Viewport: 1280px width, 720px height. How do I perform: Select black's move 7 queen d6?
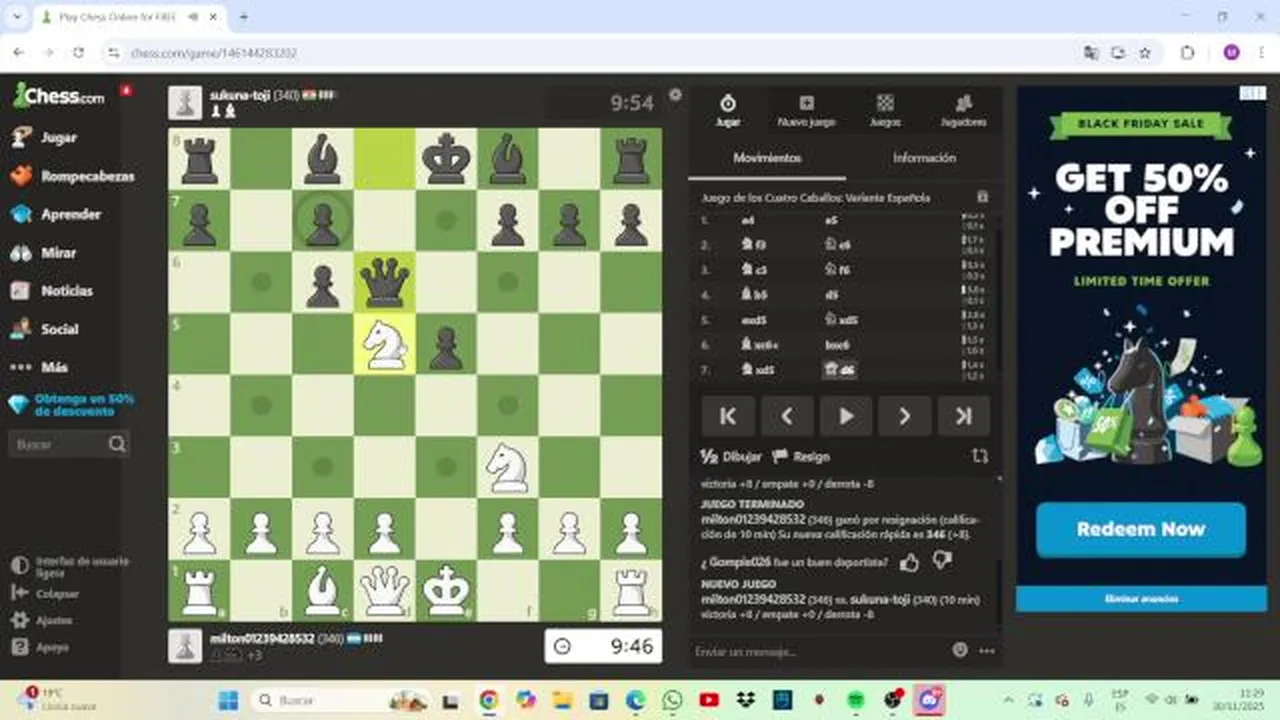point(838,370)
